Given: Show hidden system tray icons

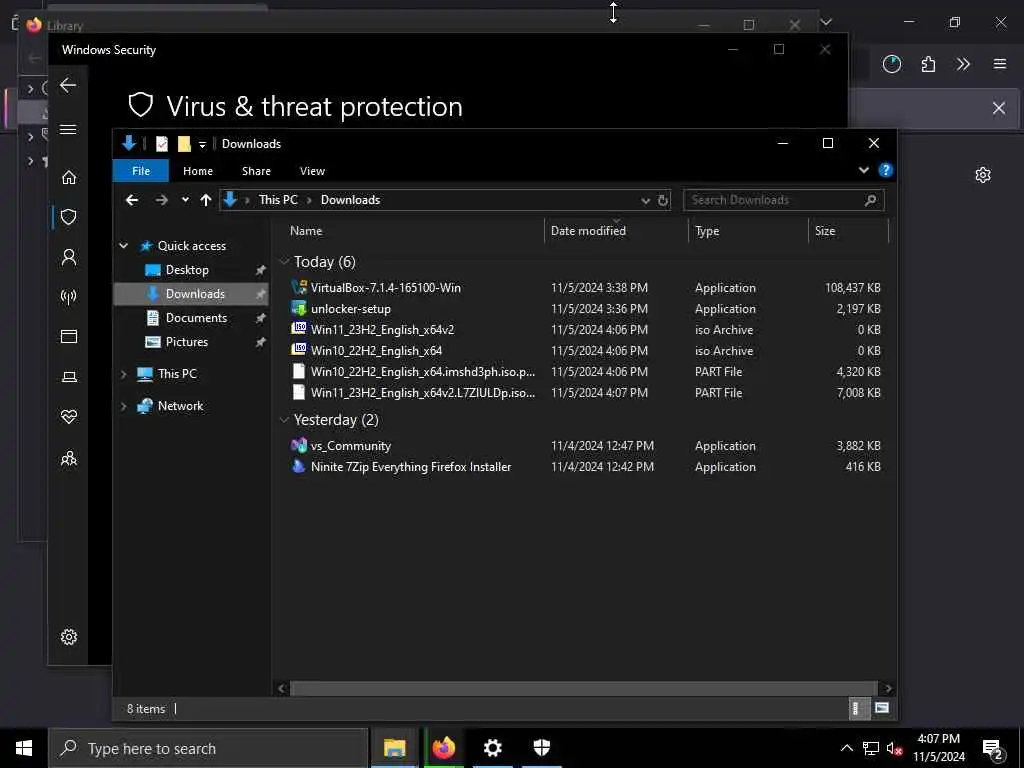Looking at the screenshot, I should (846, 748).
